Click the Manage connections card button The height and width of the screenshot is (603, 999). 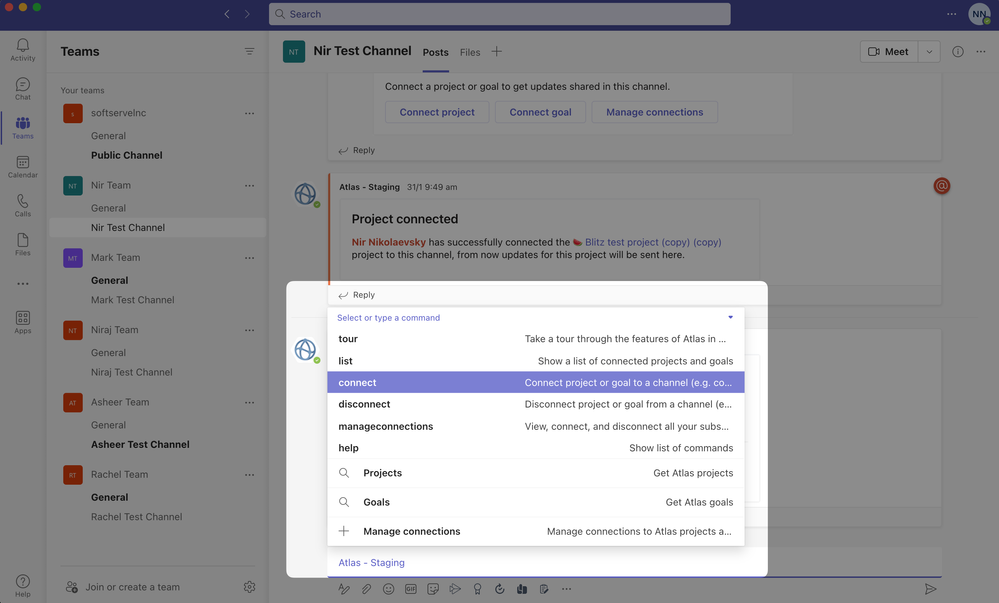click(x=654, y=112)
